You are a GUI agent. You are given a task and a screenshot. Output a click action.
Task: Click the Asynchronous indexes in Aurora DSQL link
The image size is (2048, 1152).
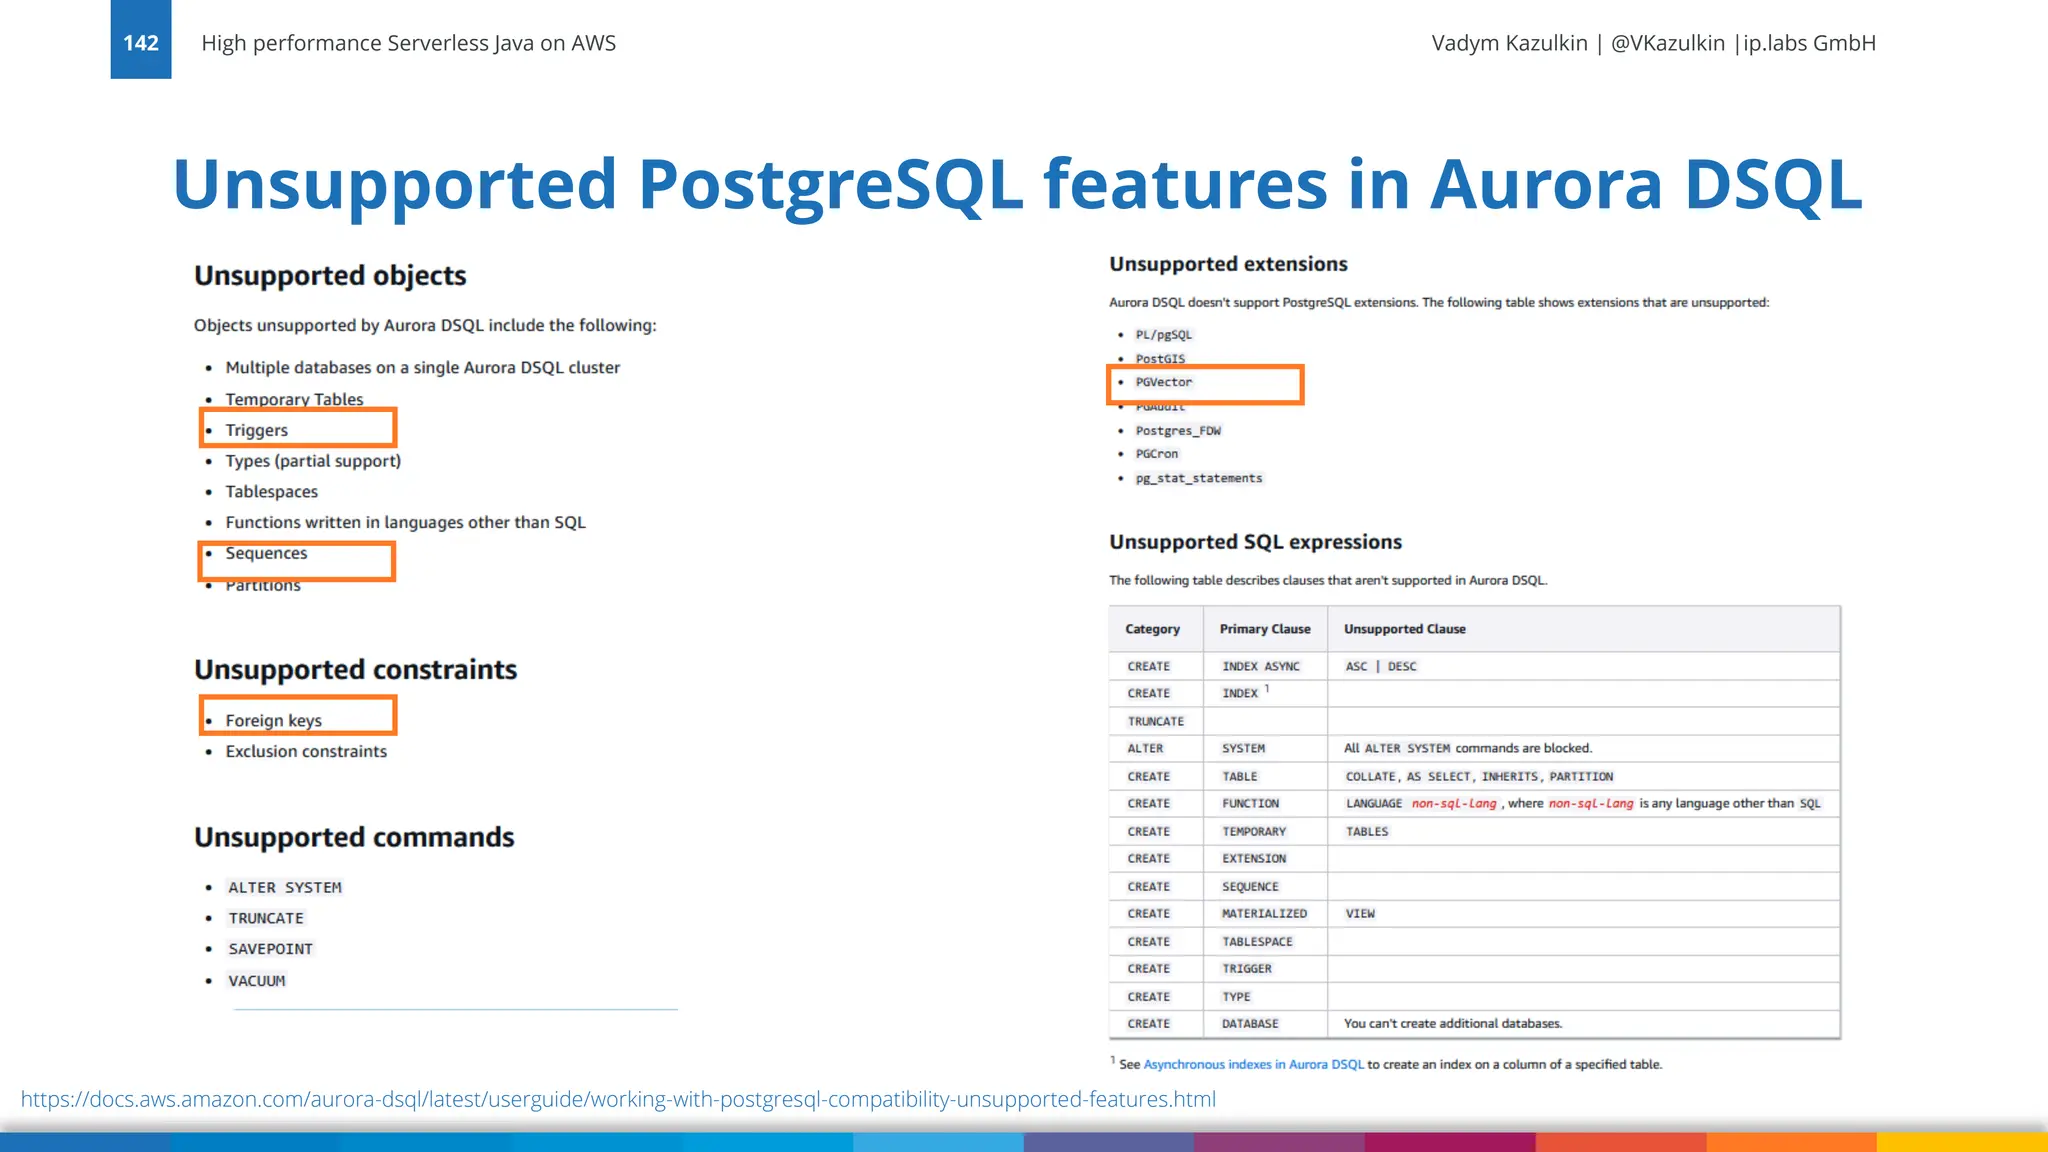coord(1253,1064)
